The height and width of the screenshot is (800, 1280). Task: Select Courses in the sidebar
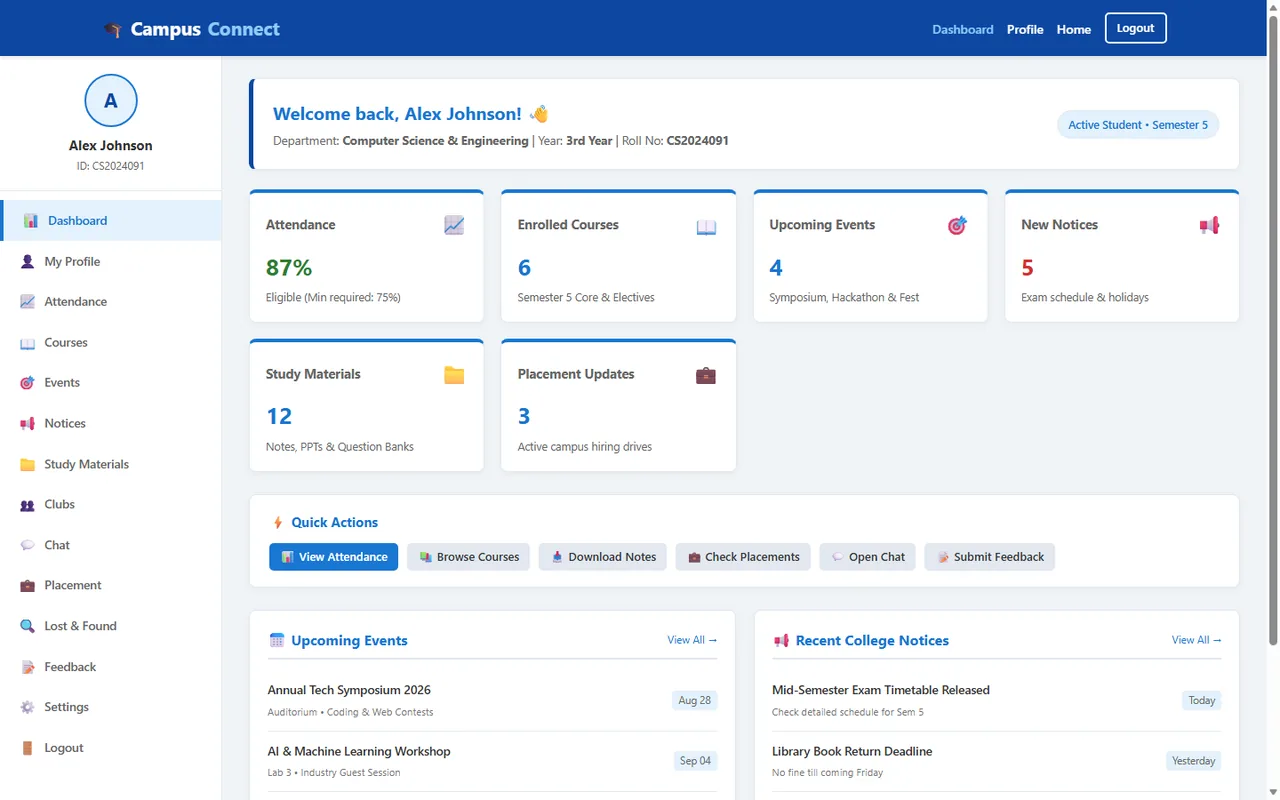pos(111,342)
